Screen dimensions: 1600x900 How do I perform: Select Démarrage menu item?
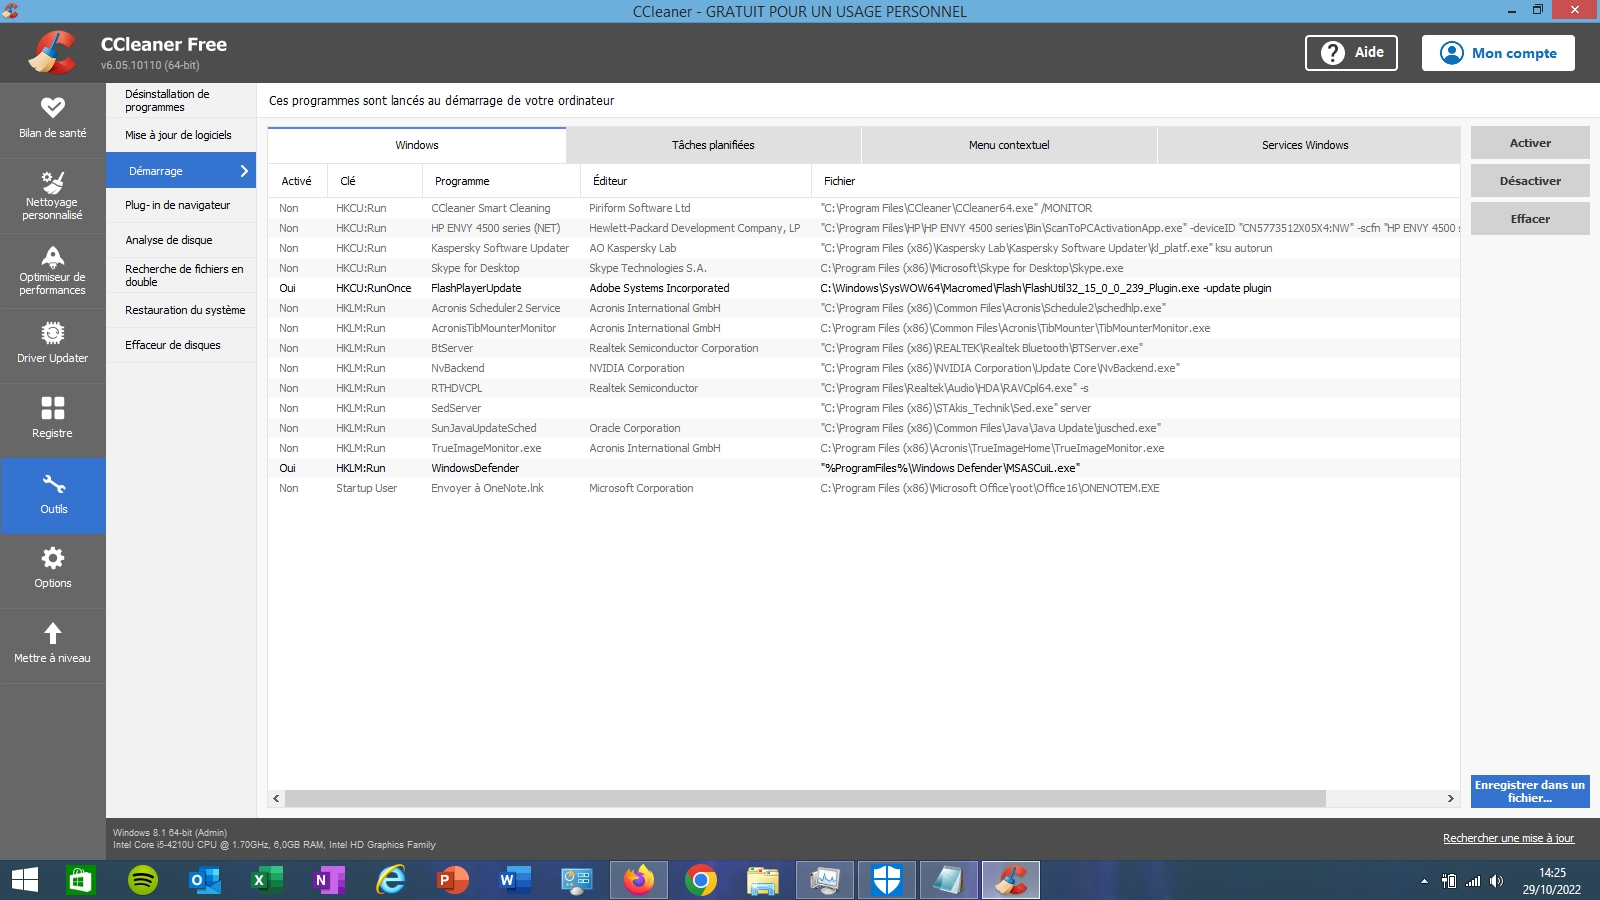(x=181, y=171)
